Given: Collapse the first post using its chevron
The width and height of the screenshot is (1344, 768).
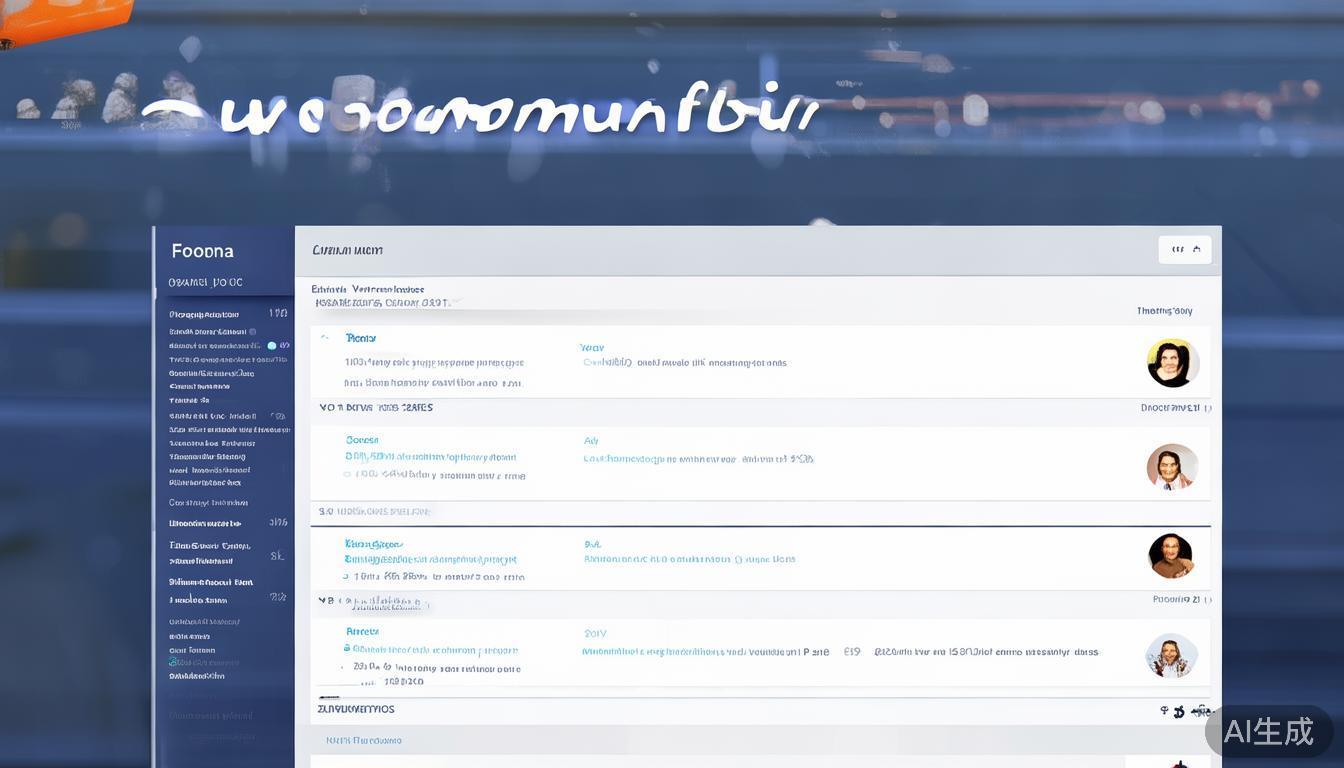Looking at the screenshot, I should (x=324, y=339).
